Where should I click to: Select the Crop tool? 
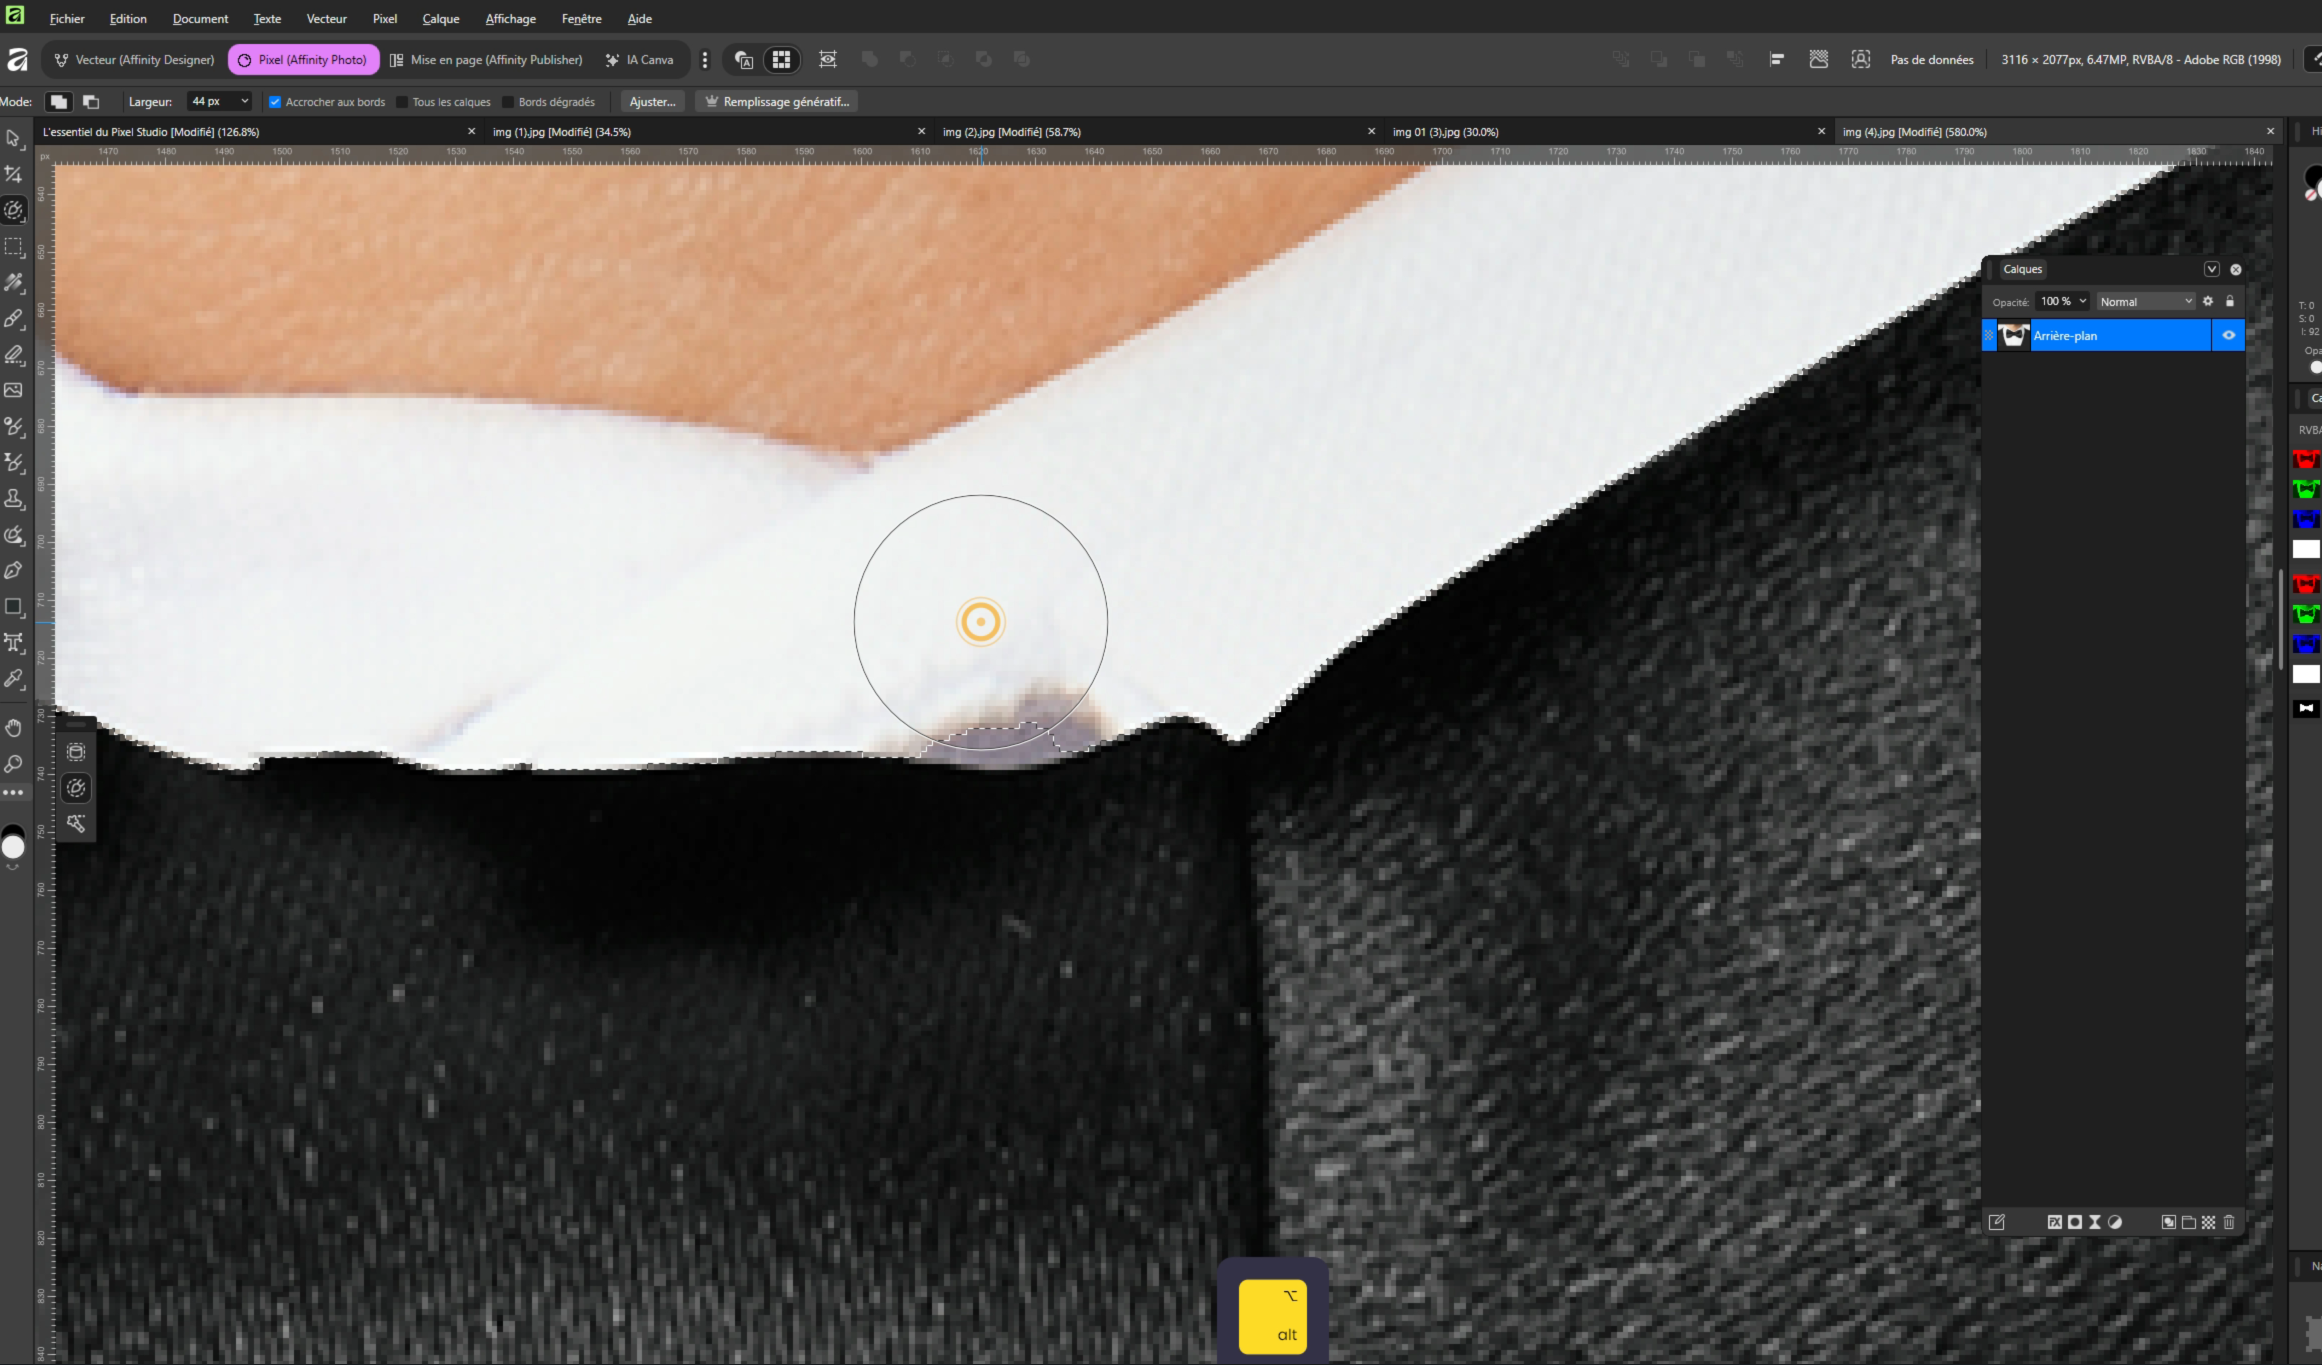click(14, 175)
